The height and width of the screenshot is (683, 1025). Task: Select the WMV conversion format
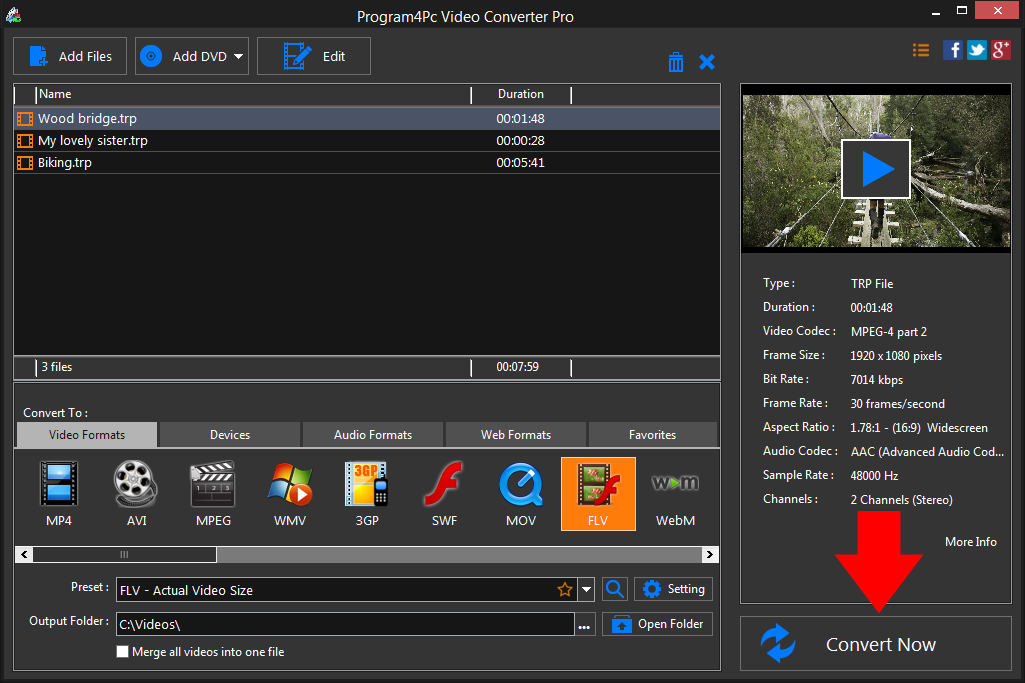[x=290, y=493]
